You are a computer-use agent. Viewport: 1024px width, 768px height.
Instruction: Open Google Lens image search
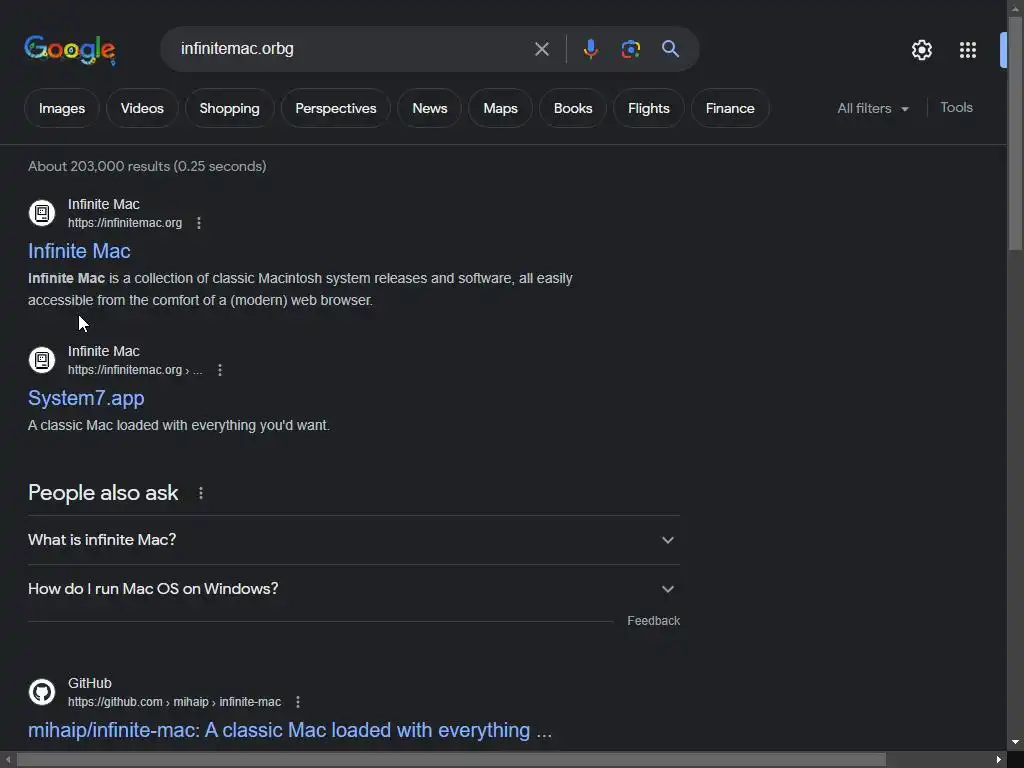pos(630,49)
